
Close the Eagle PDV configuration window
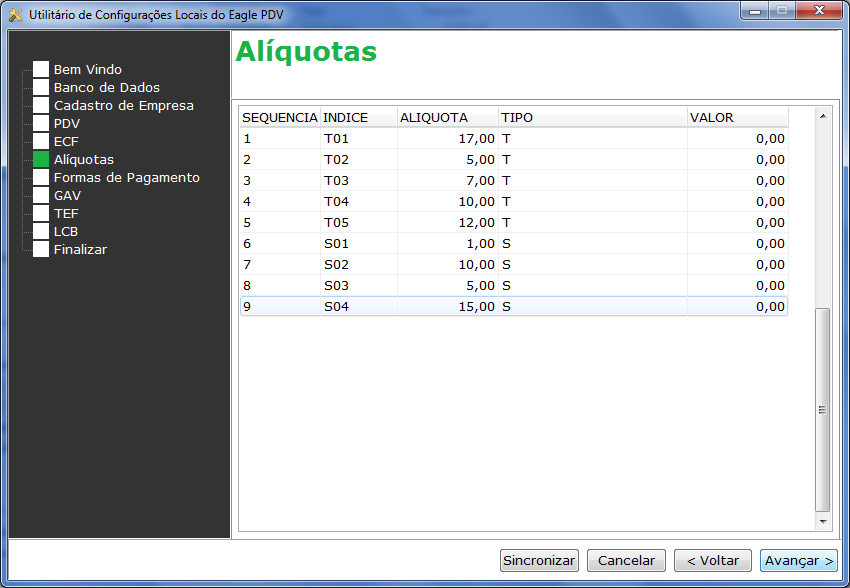point(819,10)
